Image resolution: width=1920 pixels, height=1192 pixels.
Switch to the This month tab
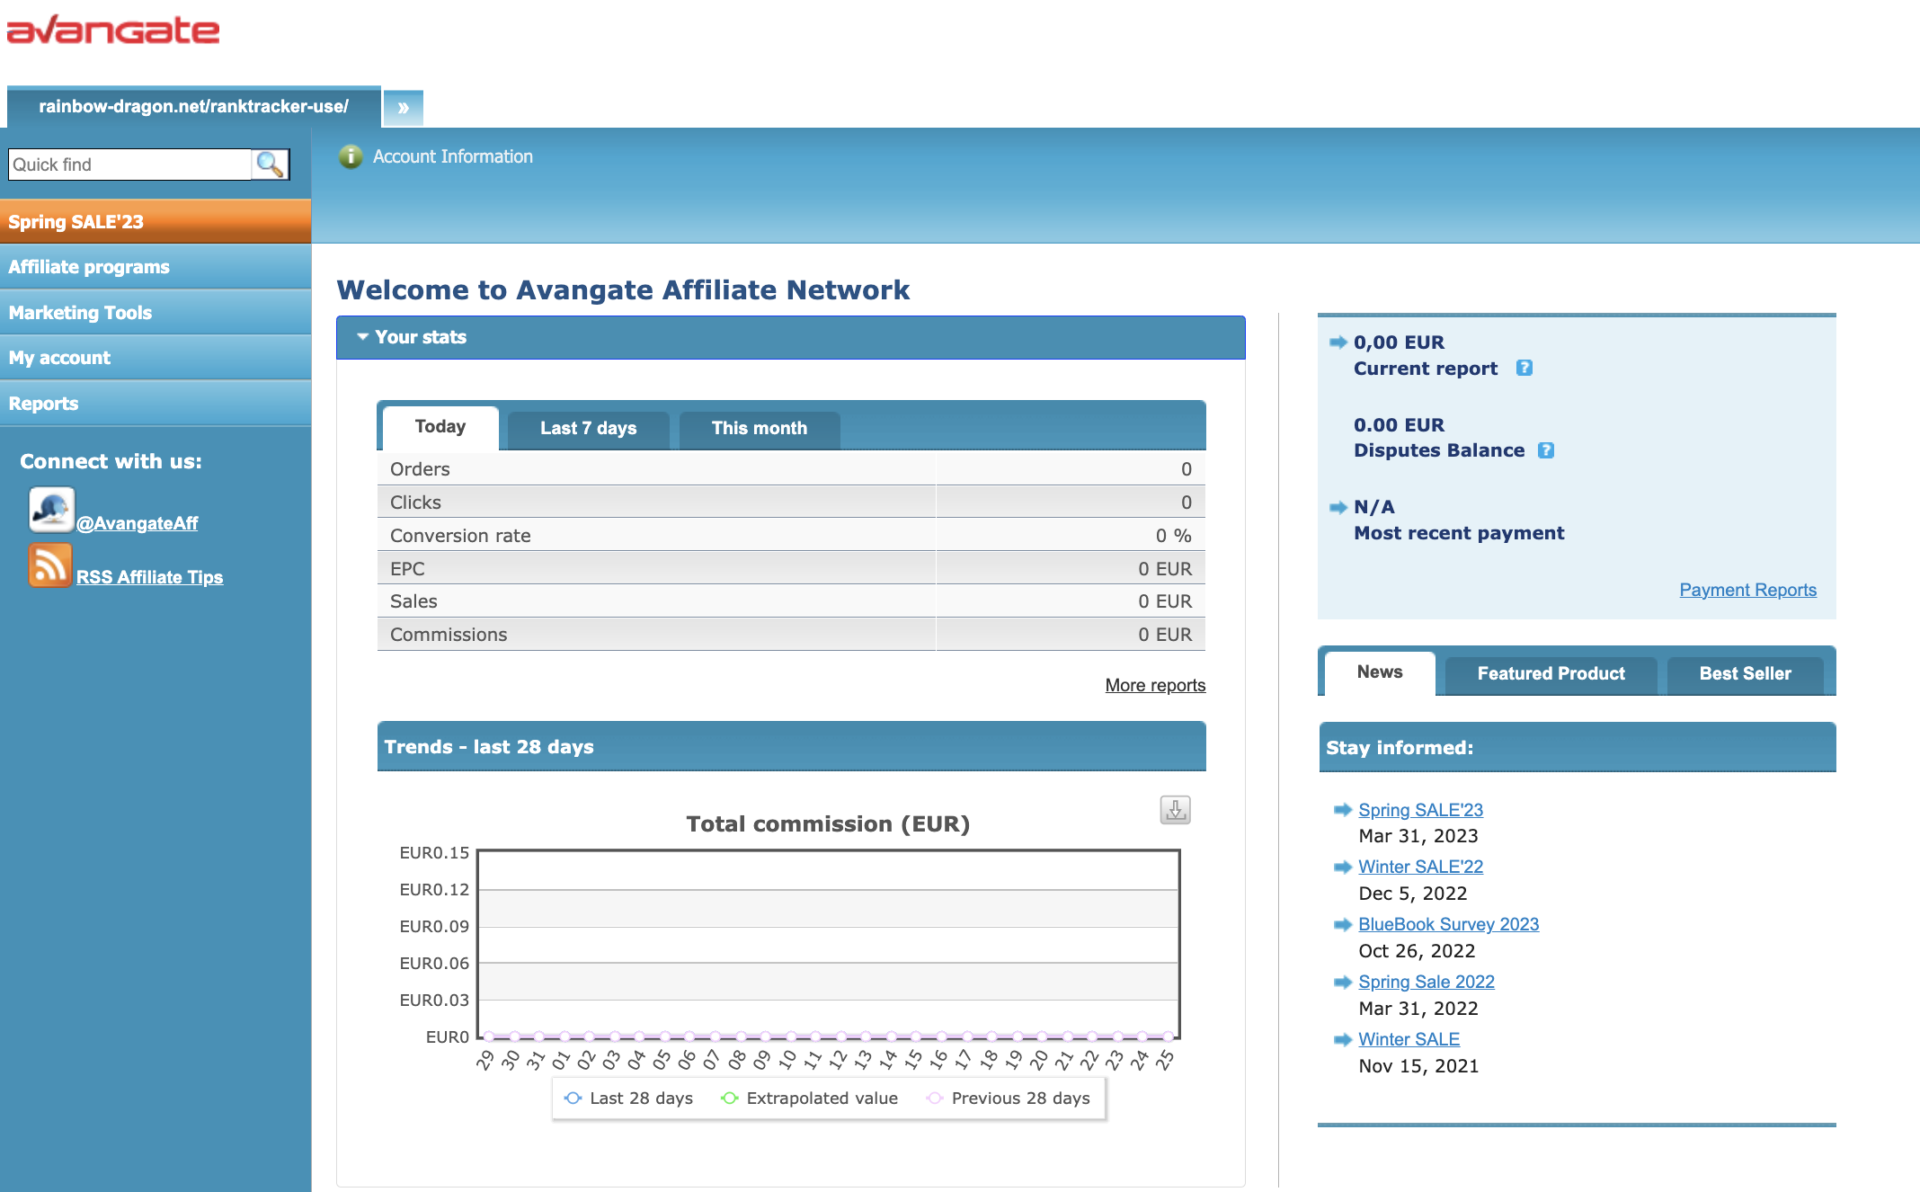pos(759,428)
